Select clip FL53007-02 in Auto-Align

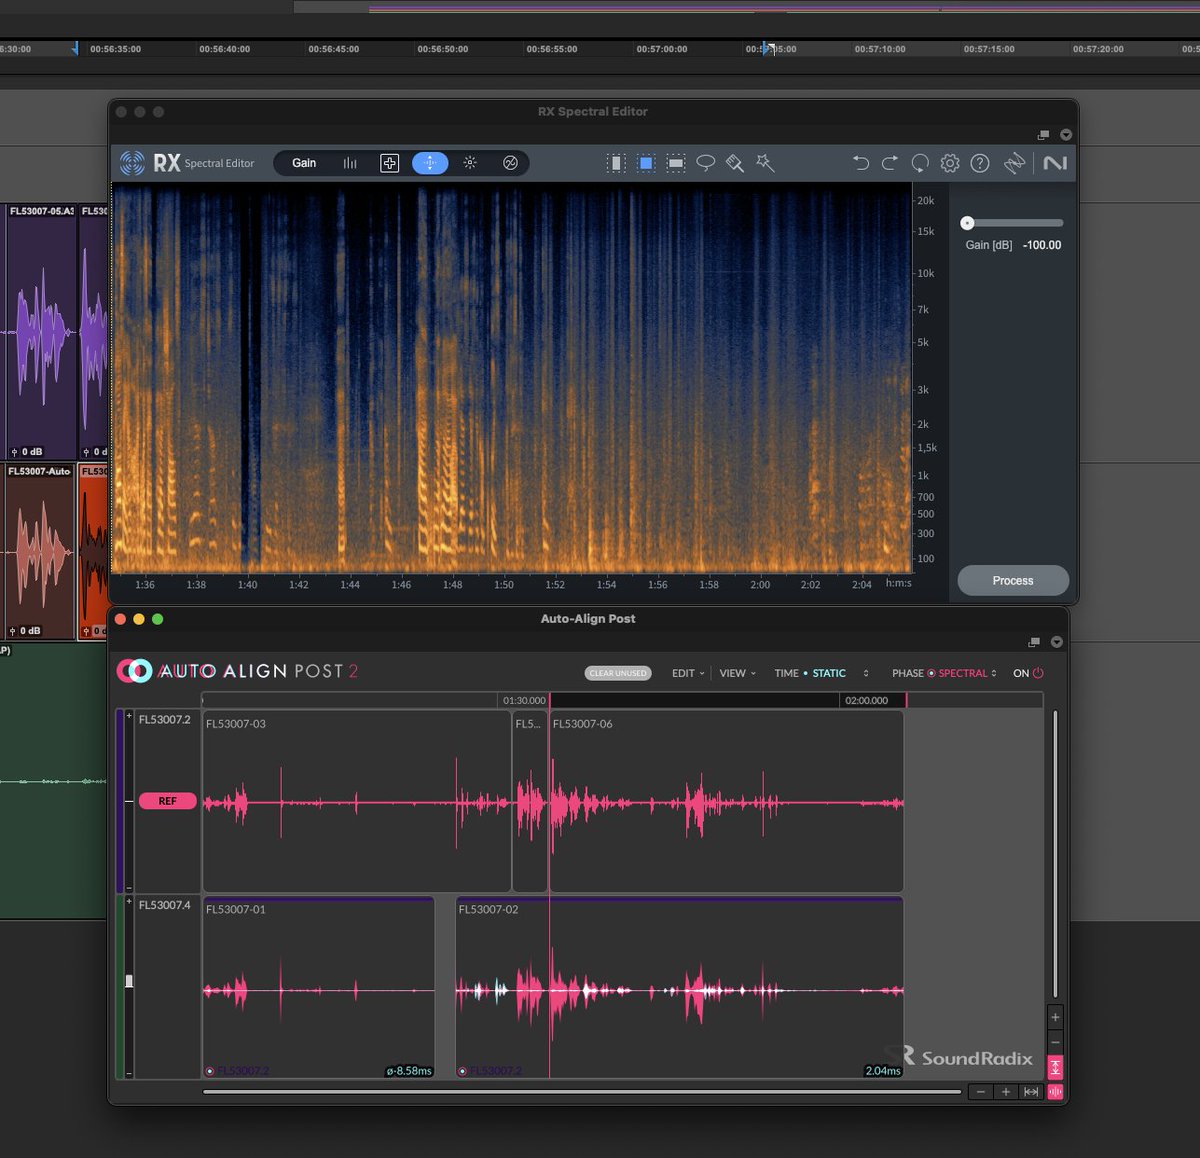(x=679, y=987)
